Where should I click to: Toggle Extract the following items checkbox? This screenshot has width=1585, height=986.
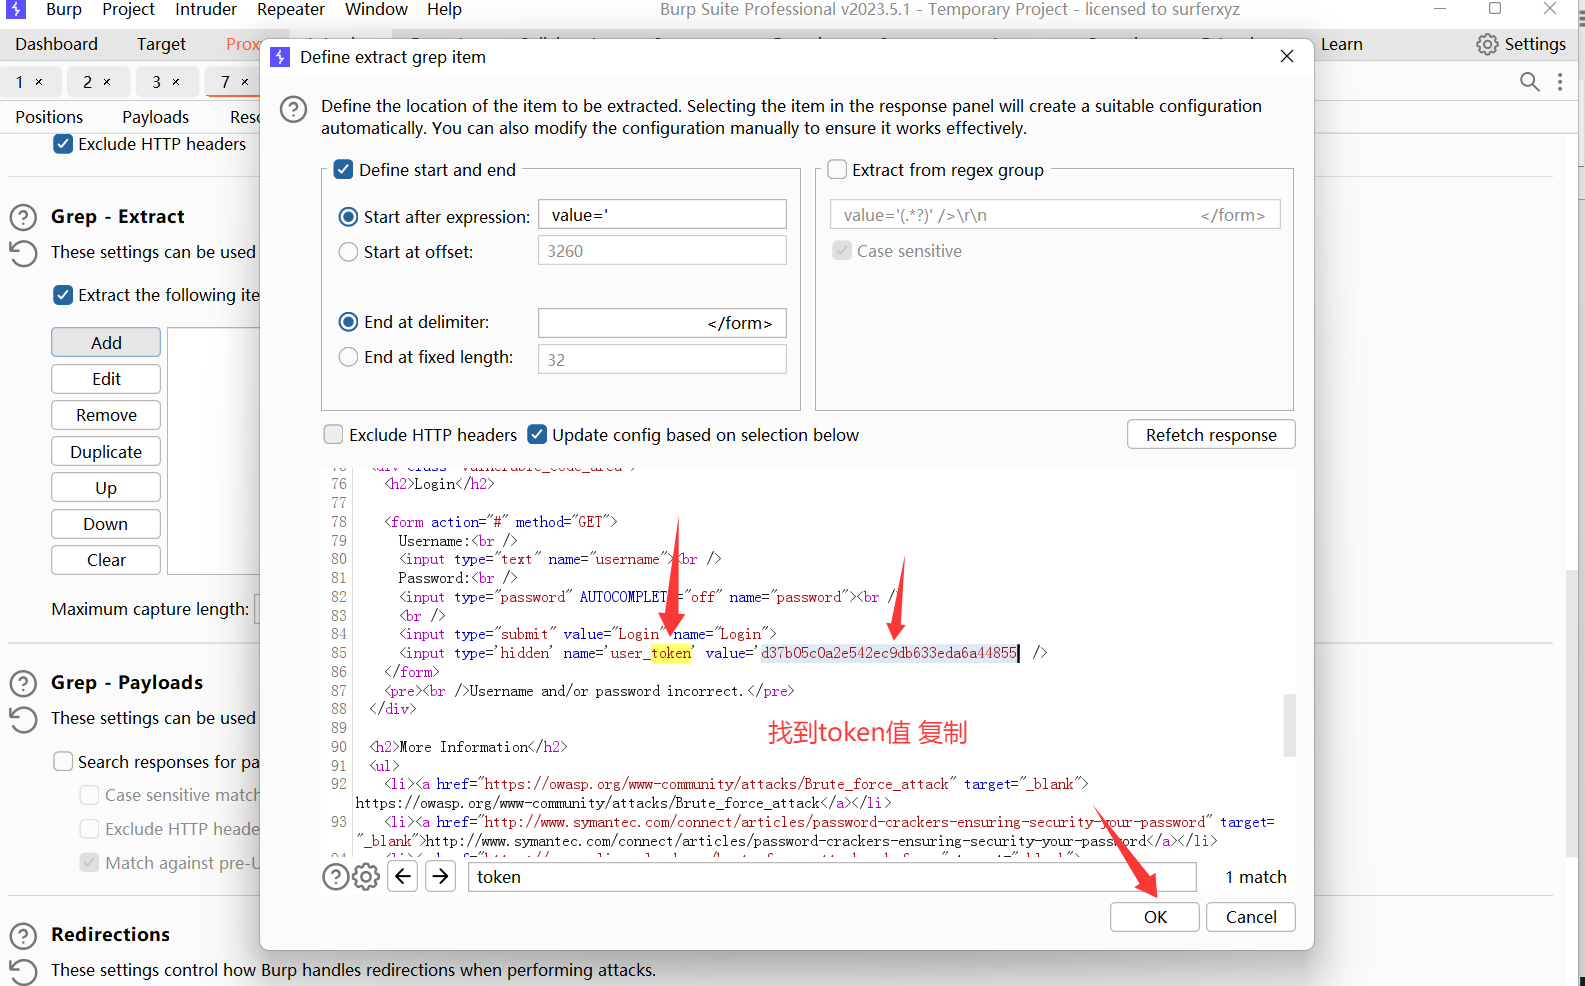tap(63, 295)
